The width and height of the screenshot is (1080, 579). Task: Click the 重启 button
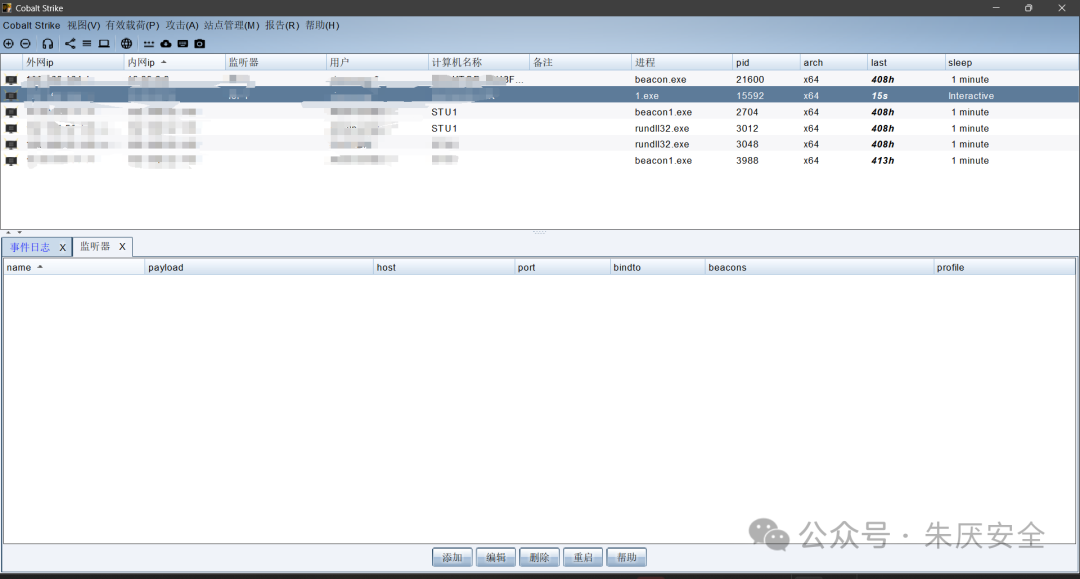(x=583, y=557)
